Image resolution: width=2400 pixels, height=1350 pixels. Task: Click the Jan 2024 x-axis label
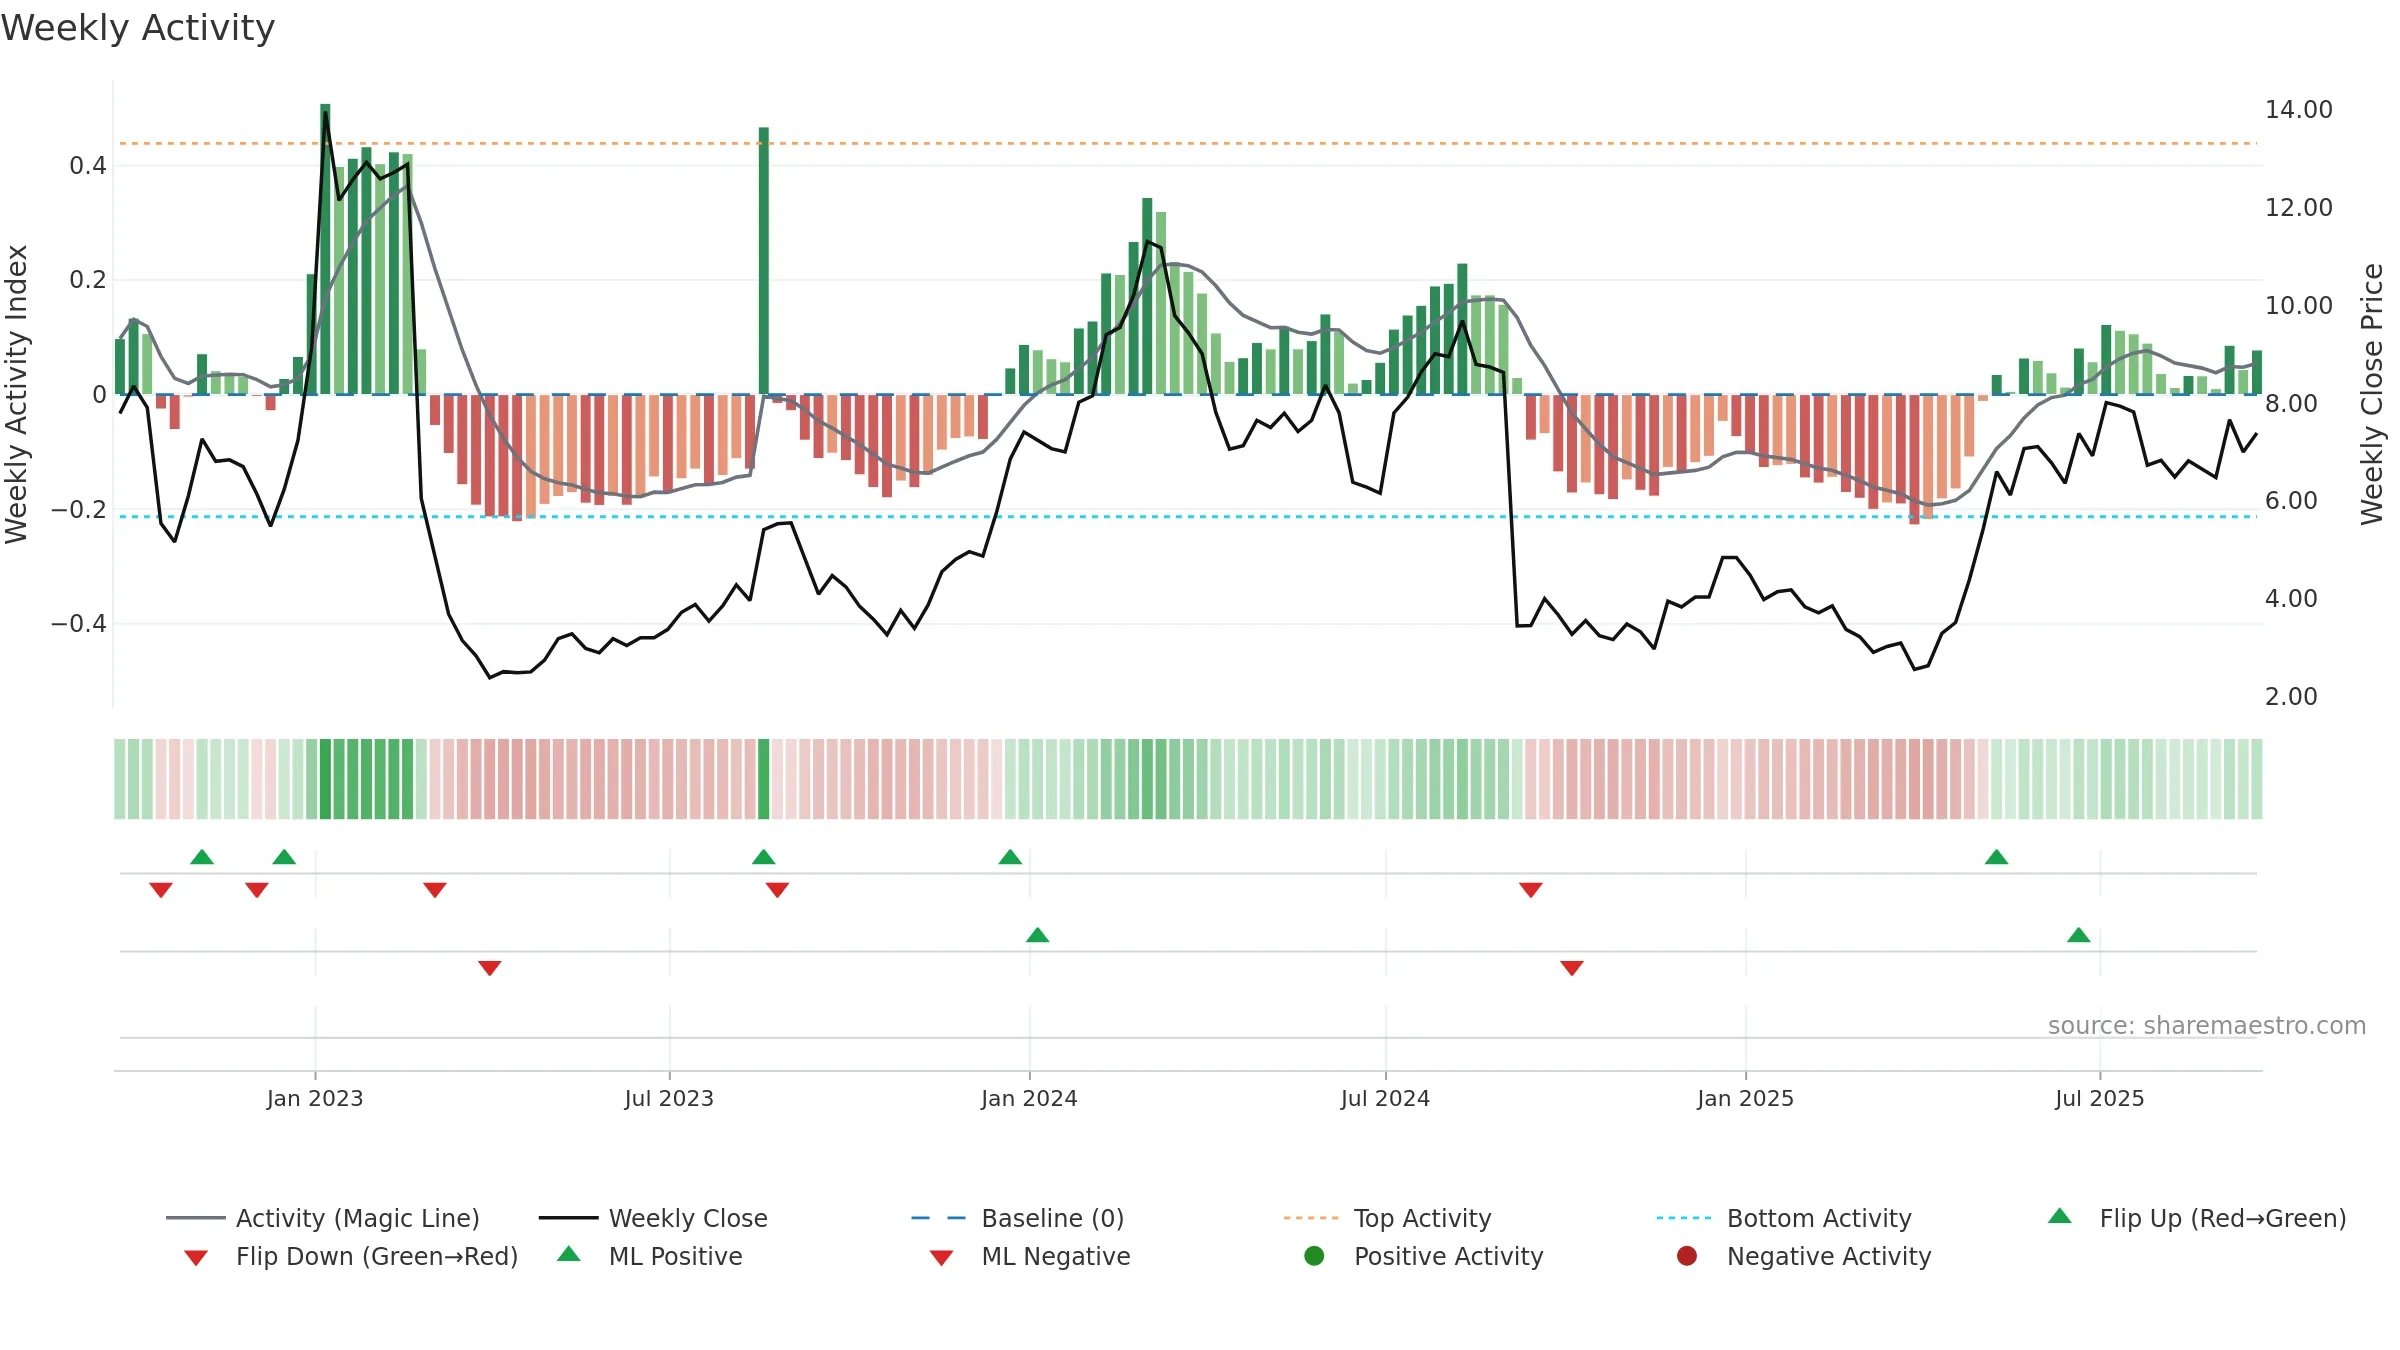1029,1098
